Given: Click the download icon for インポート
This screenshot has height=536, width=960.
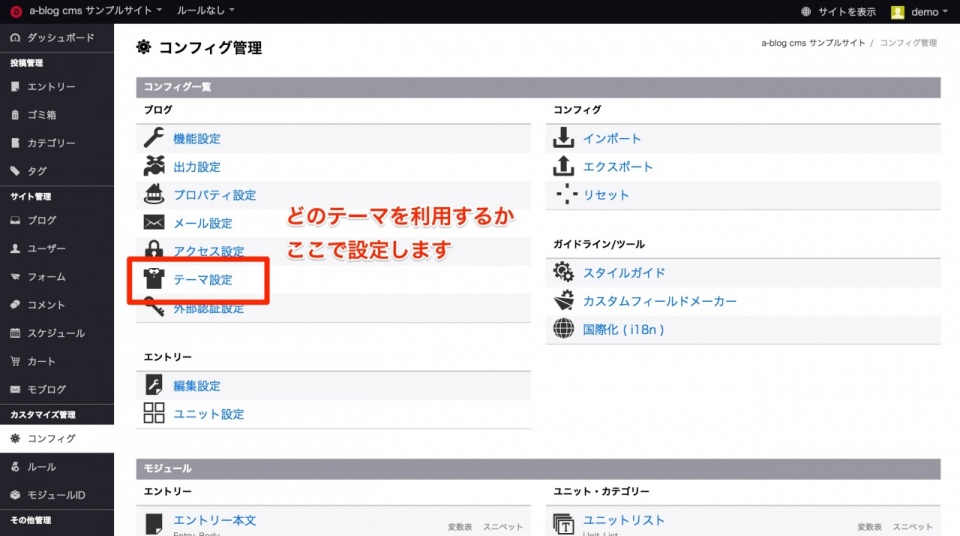Looking at the screenshot, I should click(x=563, y=138).
